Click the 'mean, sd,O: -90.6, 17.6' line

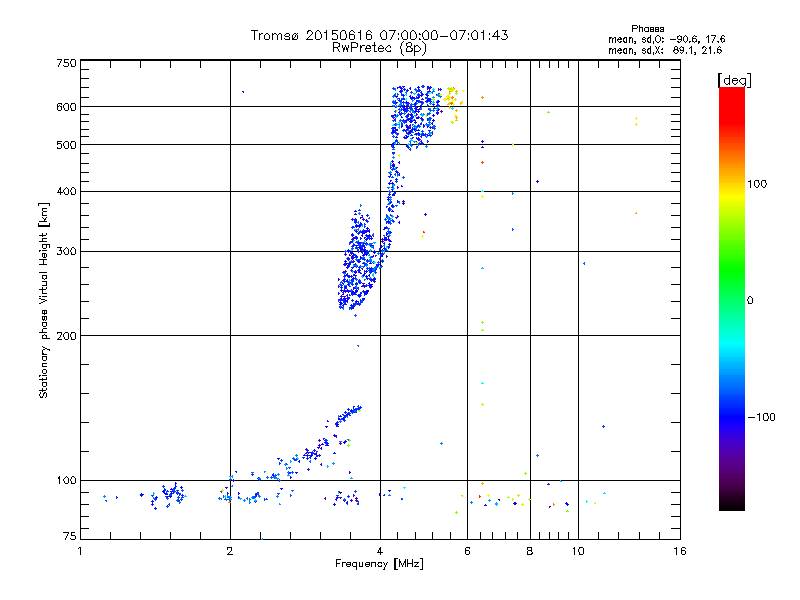[x=666, y=39]
